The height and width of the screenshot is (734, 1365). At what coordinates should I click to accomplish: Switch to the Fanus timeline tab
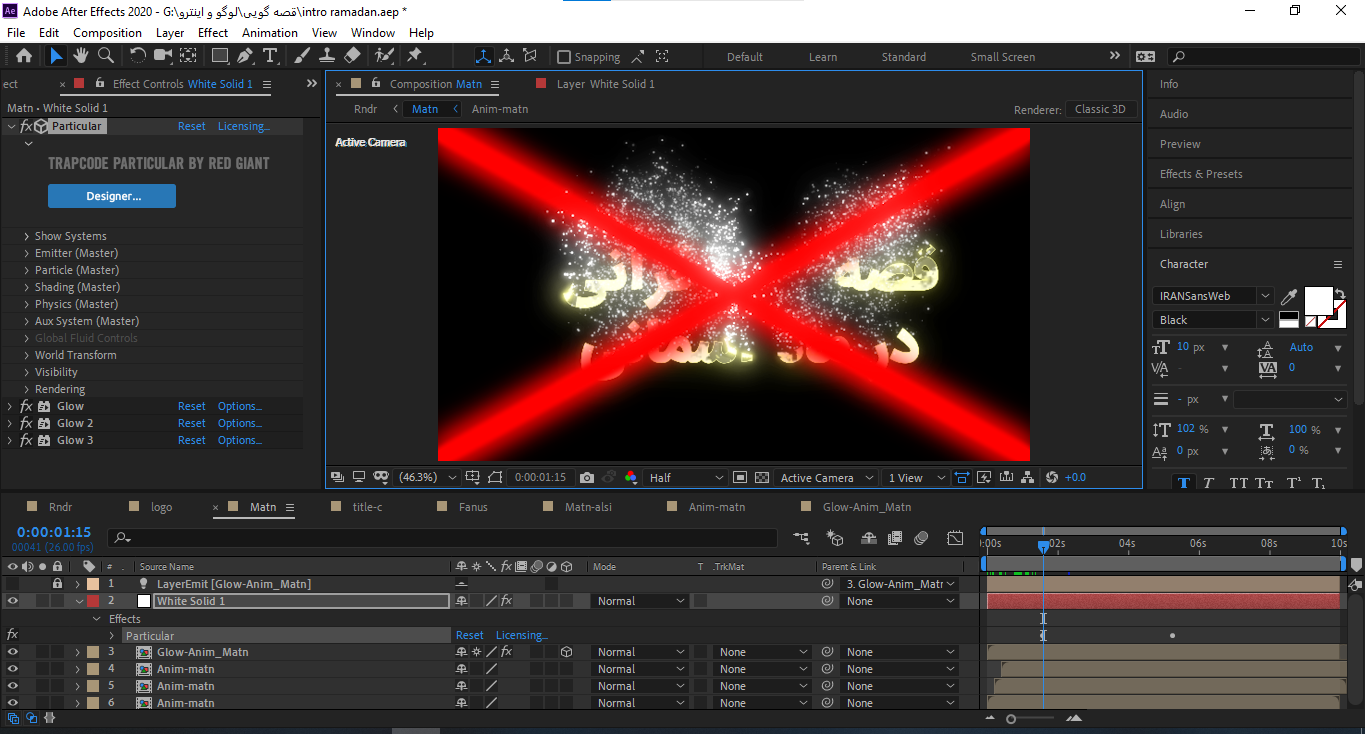pyautogui.click(x=473, y=507)
